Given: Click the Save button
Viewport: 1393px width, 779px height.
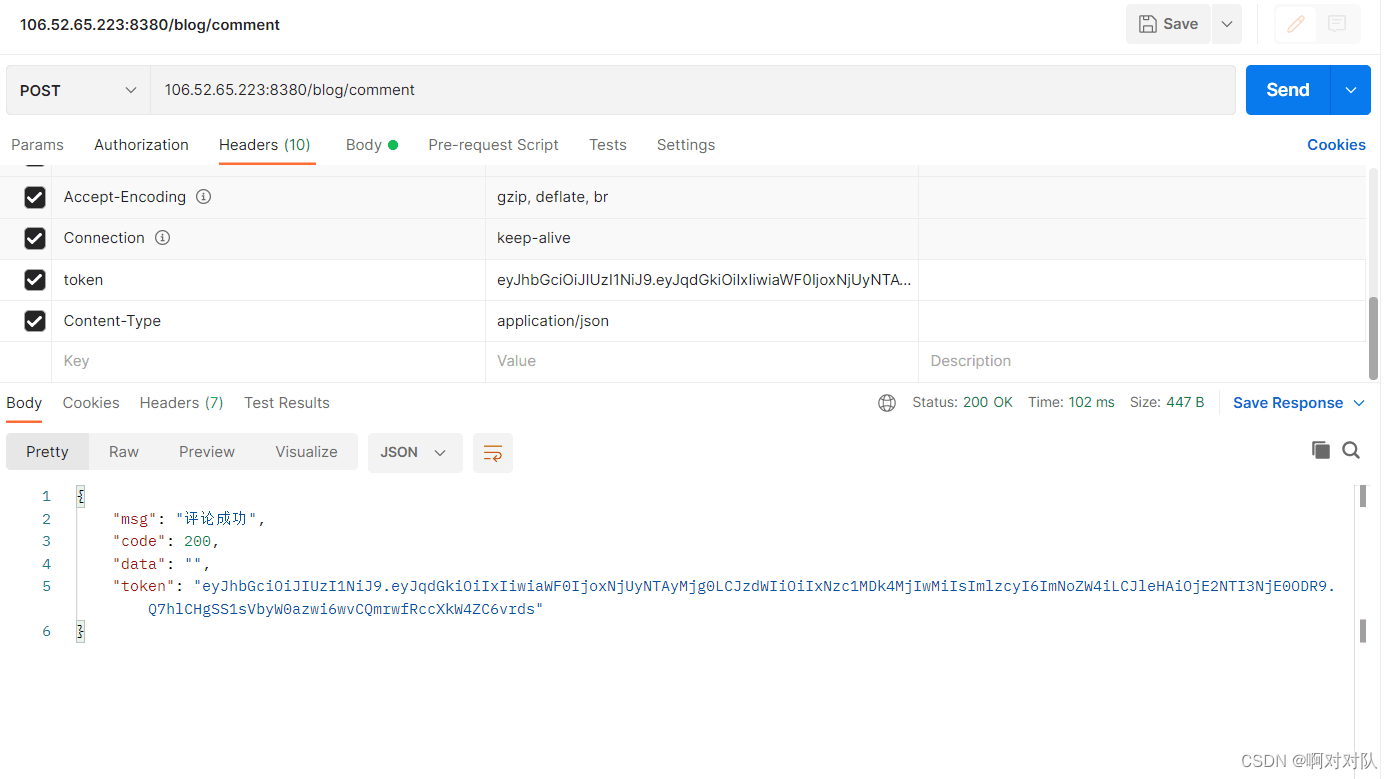Looking at the screenshot, I should click(x=1169, y=24).
